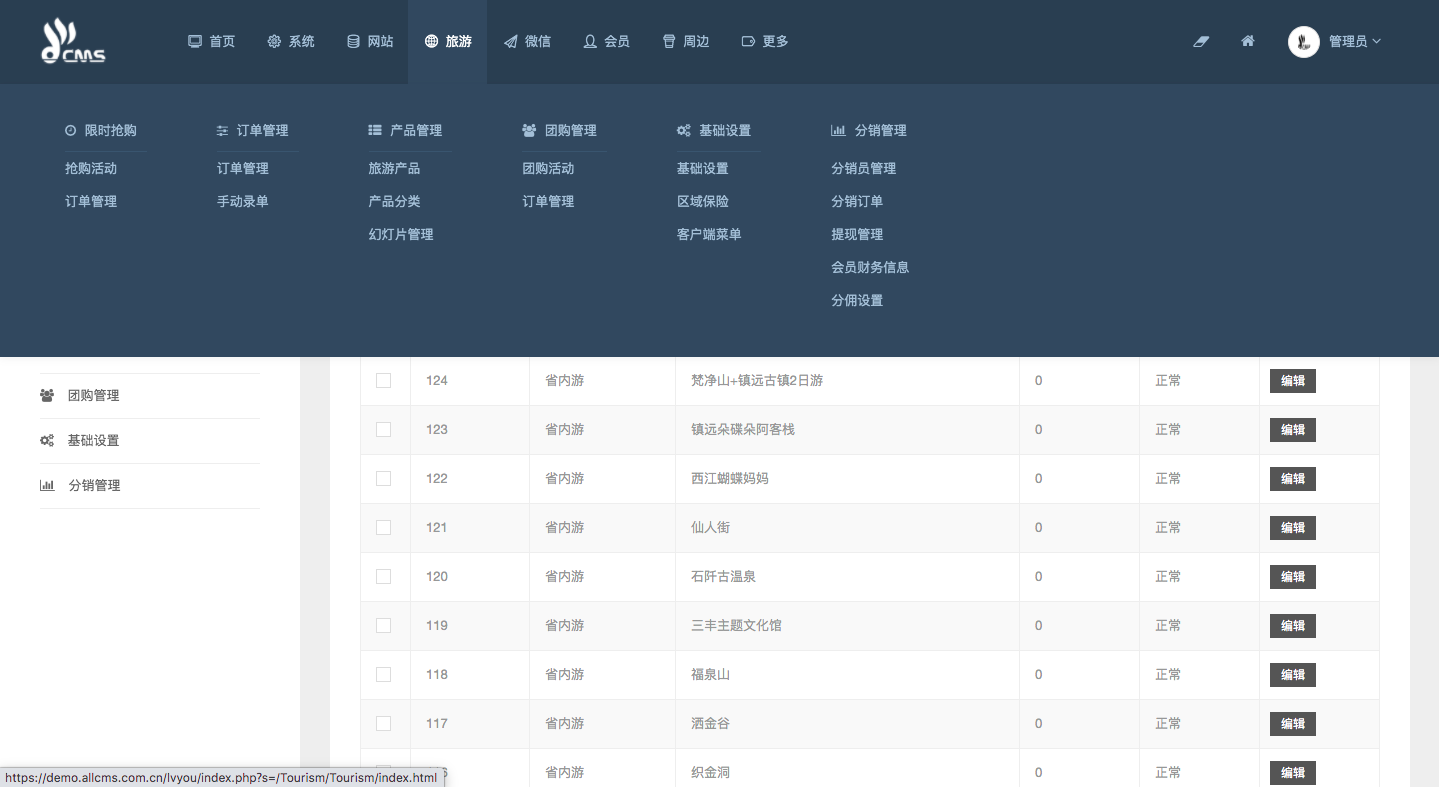The image size is (1439, 787).
Task: Click the home icon in top bar
Action: point(1247,41)
